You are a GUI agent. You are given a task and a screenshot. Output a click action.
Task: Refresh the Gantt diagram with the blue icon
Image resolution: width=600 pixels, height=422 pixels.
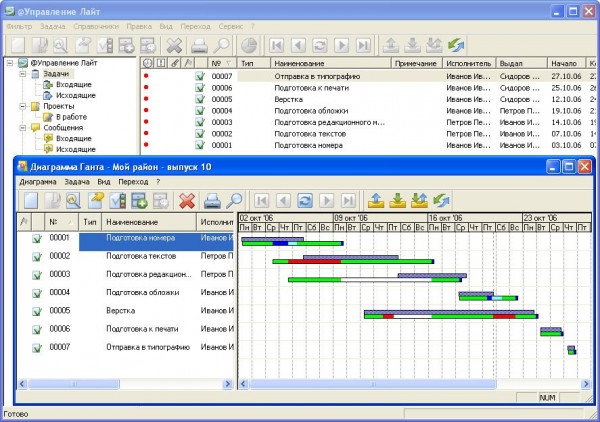click(305, 200)
